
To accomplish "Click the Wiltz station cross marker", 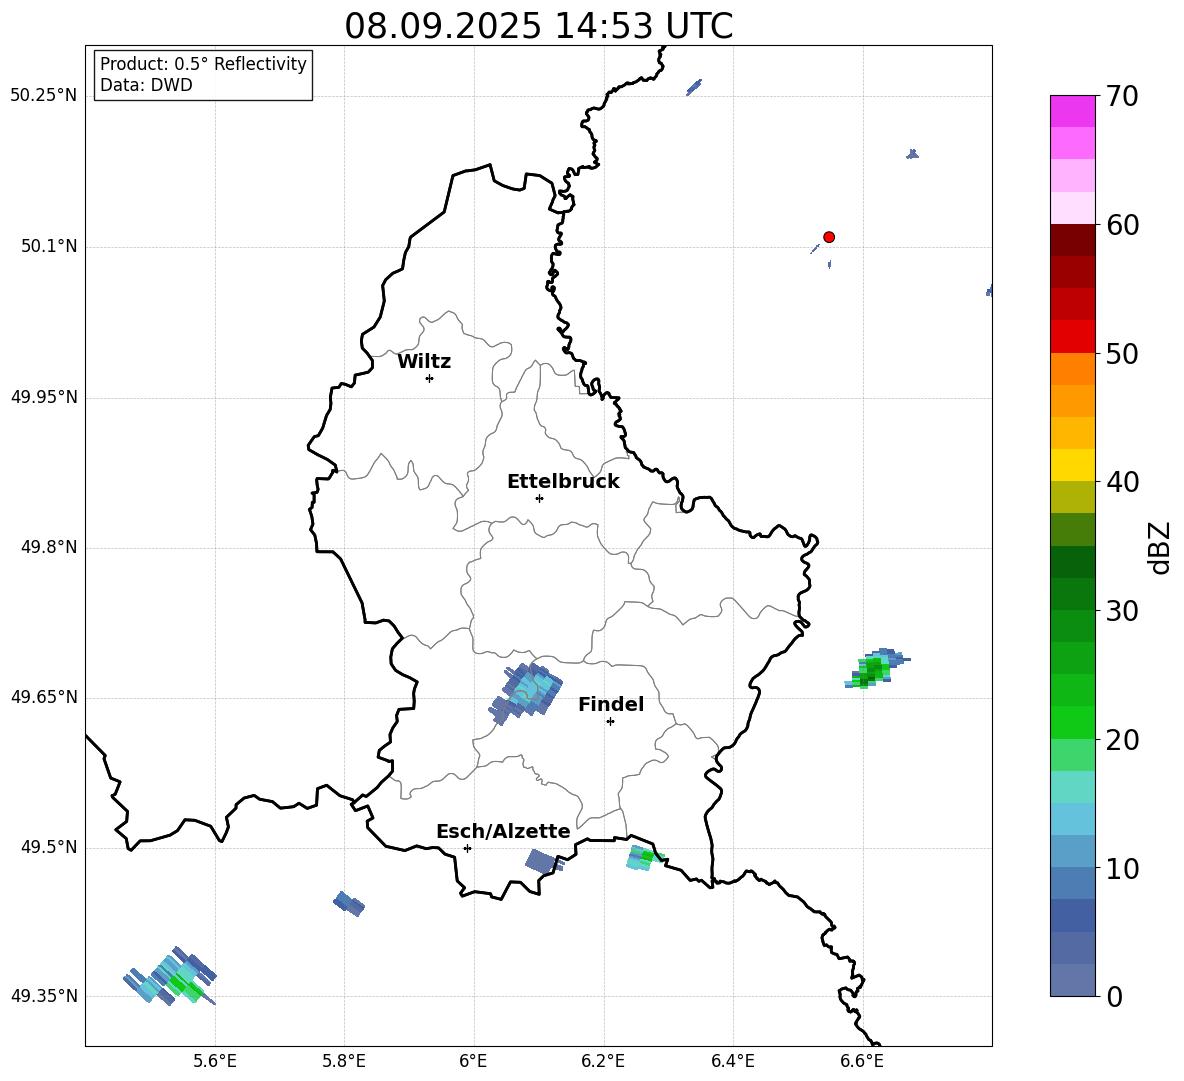I will coord(430,378).
